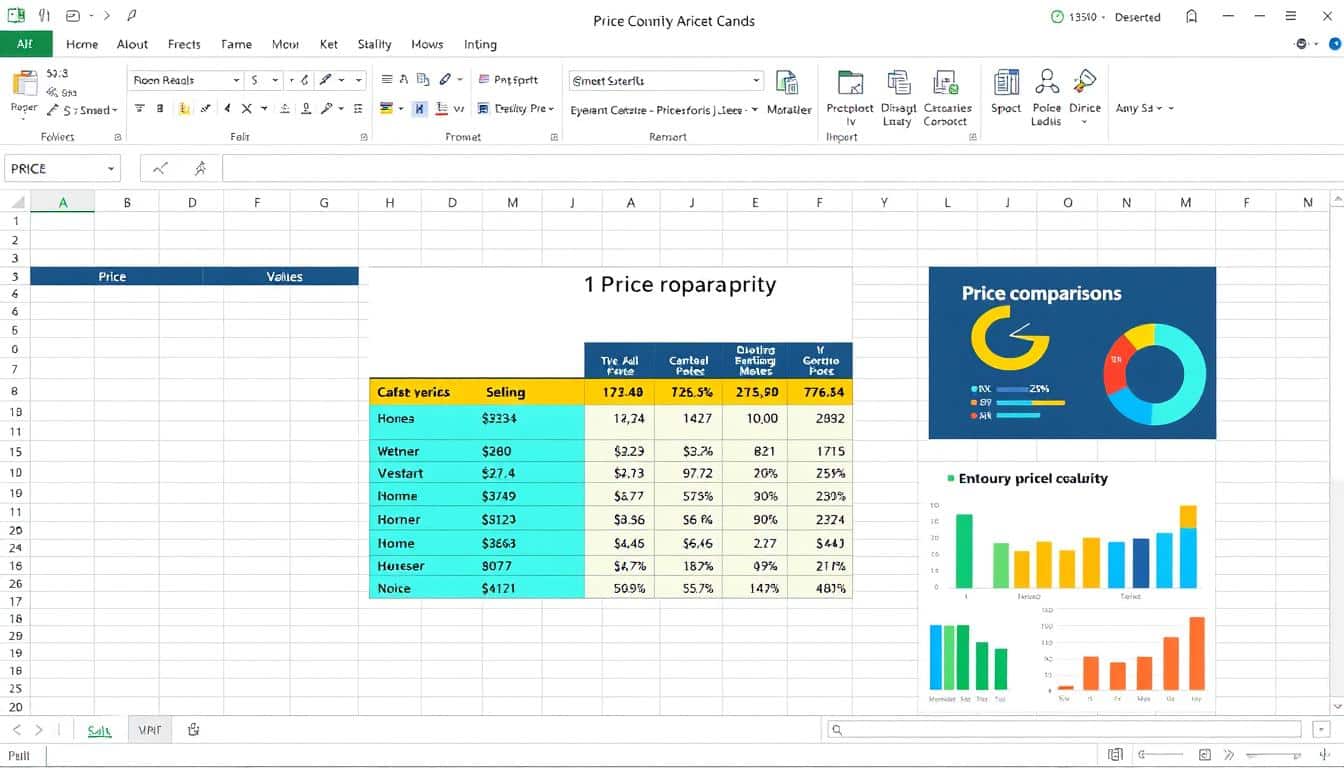
Task: Open the Roon Reads font name dropdown
Action: pyautogui.click(x=237, y=81)
